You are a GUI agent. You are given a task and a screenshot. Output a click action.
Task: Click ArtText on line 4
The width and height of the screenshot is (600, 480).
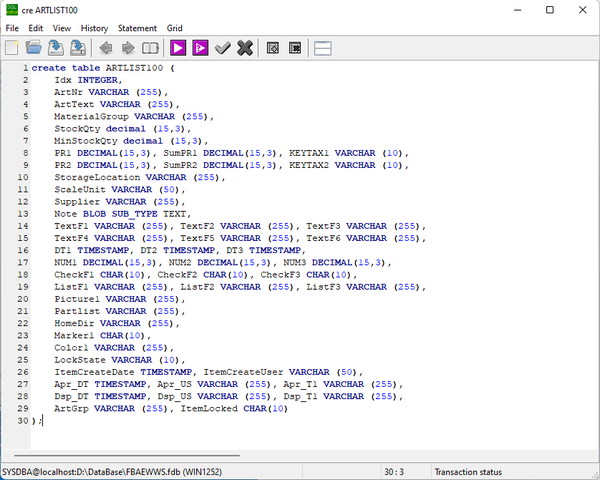pyautogui.click(x=74, y=104)
